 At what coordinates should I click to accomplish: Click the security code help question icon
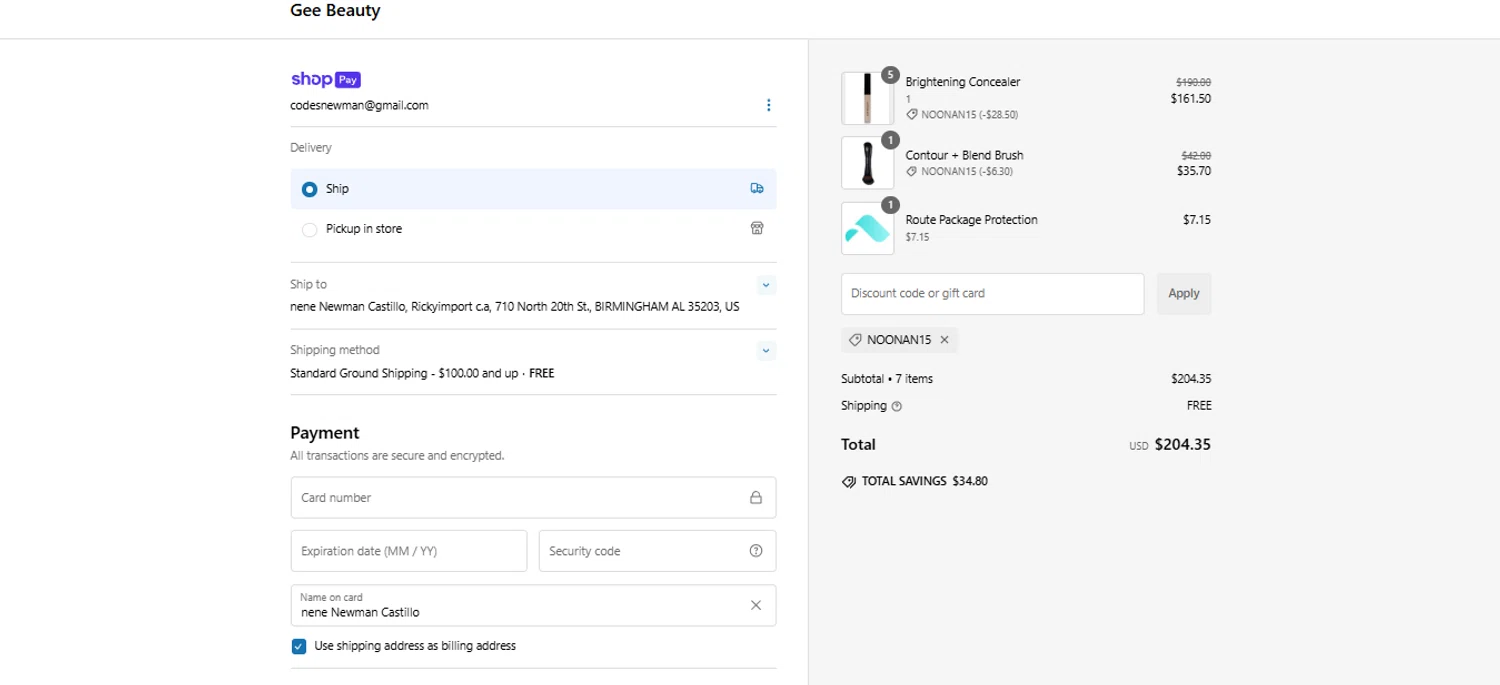pyautogui.click(x=756, y=551)
